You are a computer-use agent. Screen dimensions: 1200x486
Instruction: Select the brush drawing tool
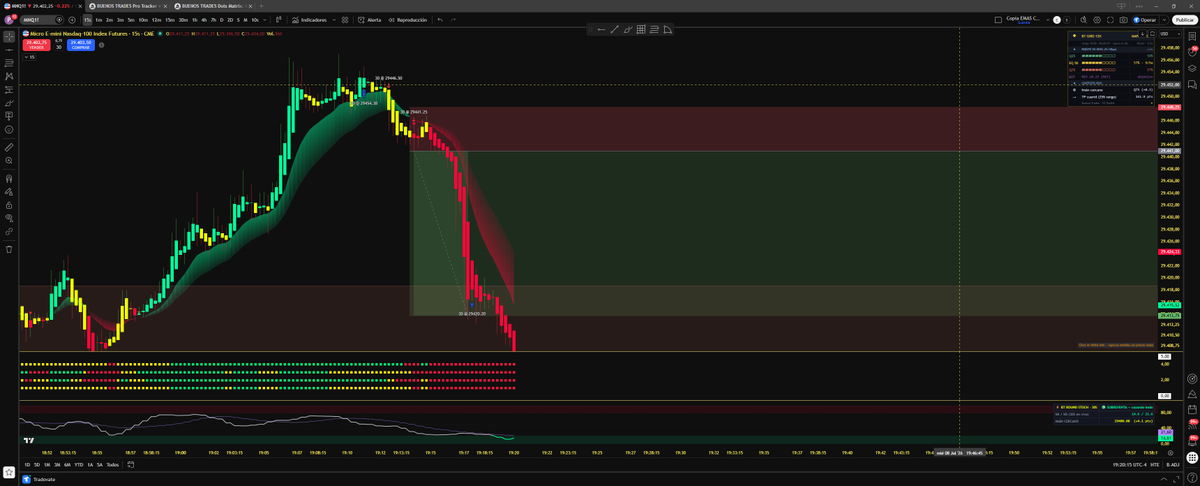point(9,103)
